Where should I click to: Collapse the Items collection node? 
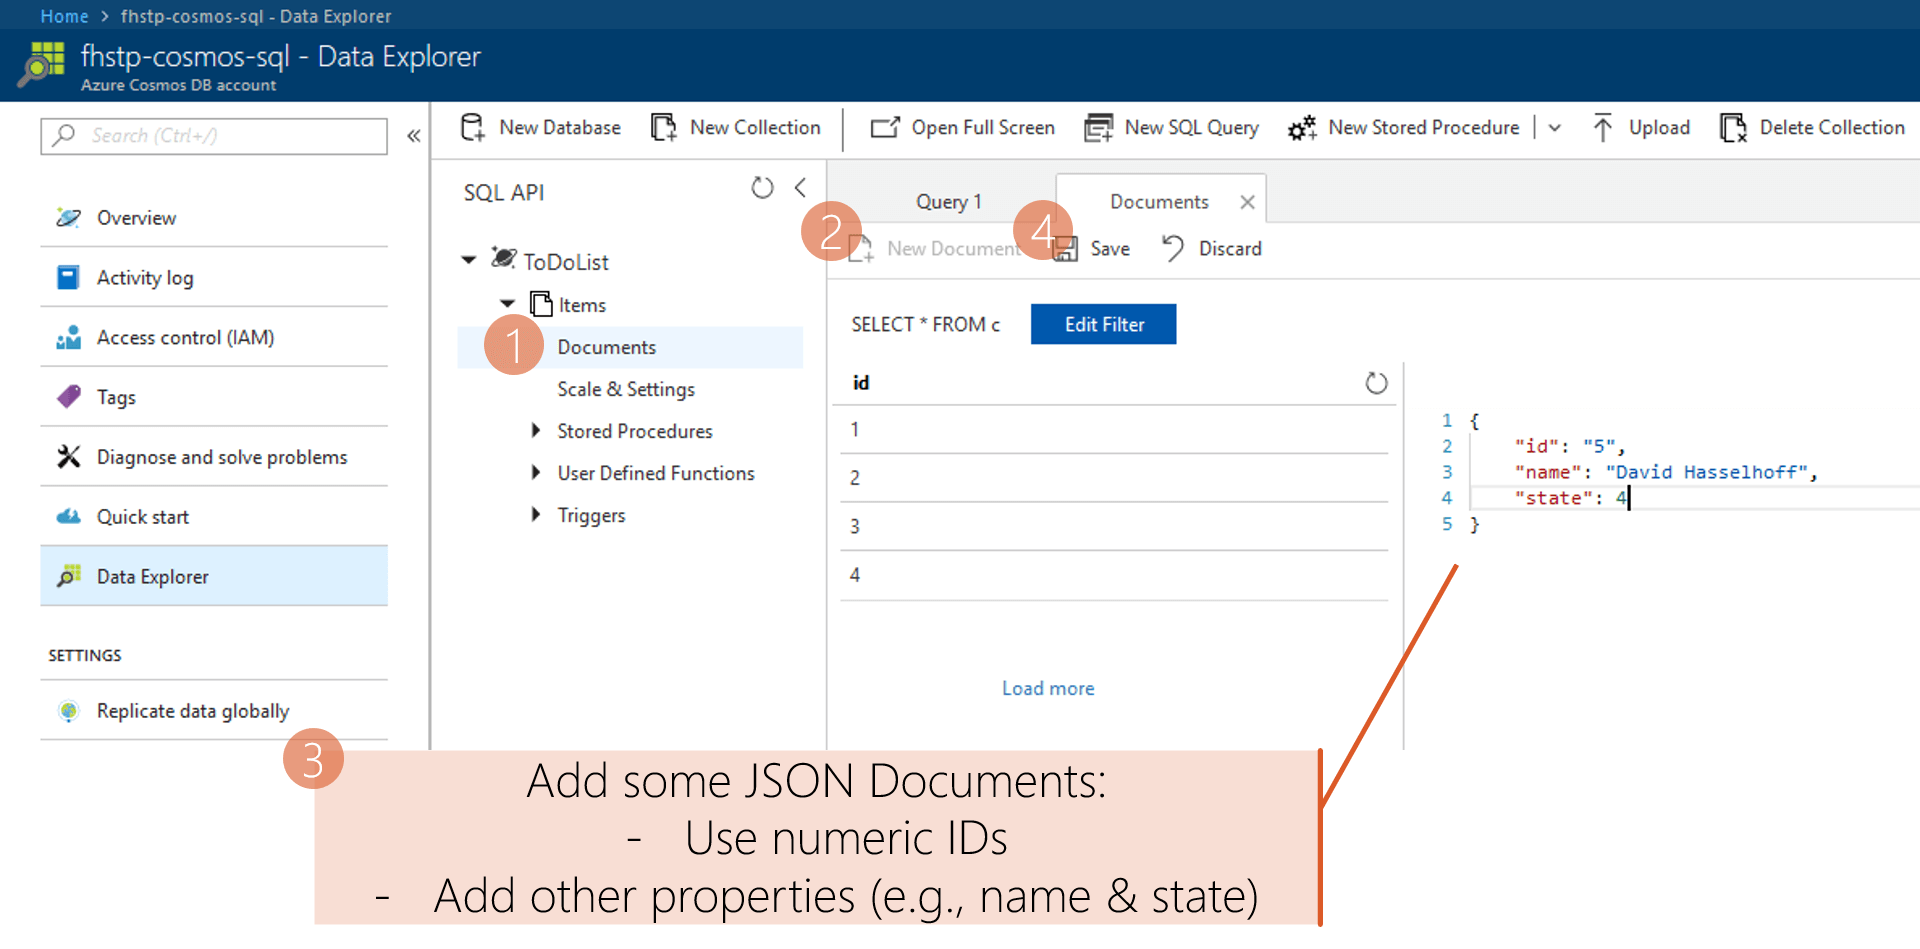pos(507,303)
